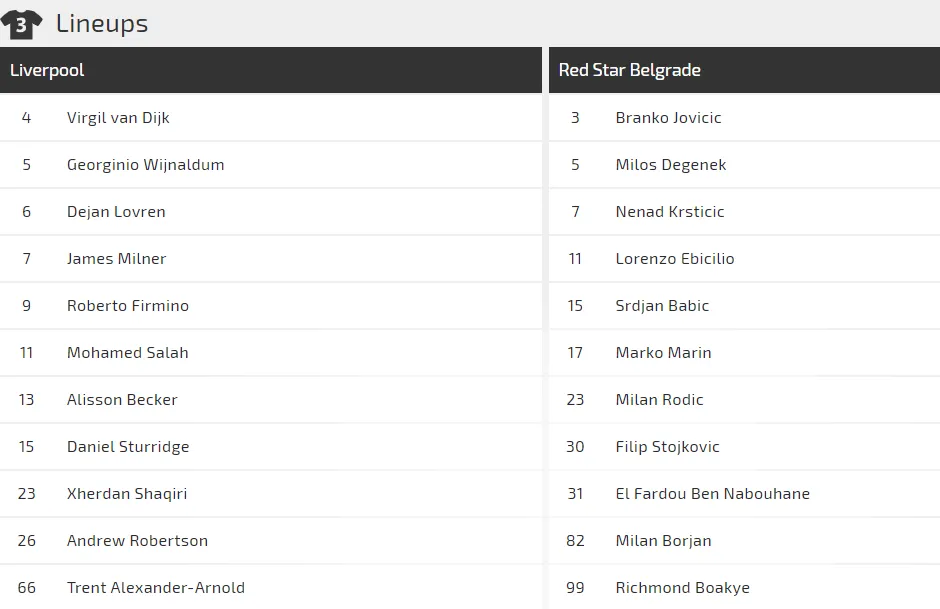The width and height of the screenshot is (940, 609).
Task: Open Mohamed Salah's player entry
Action: coord(127,353)
